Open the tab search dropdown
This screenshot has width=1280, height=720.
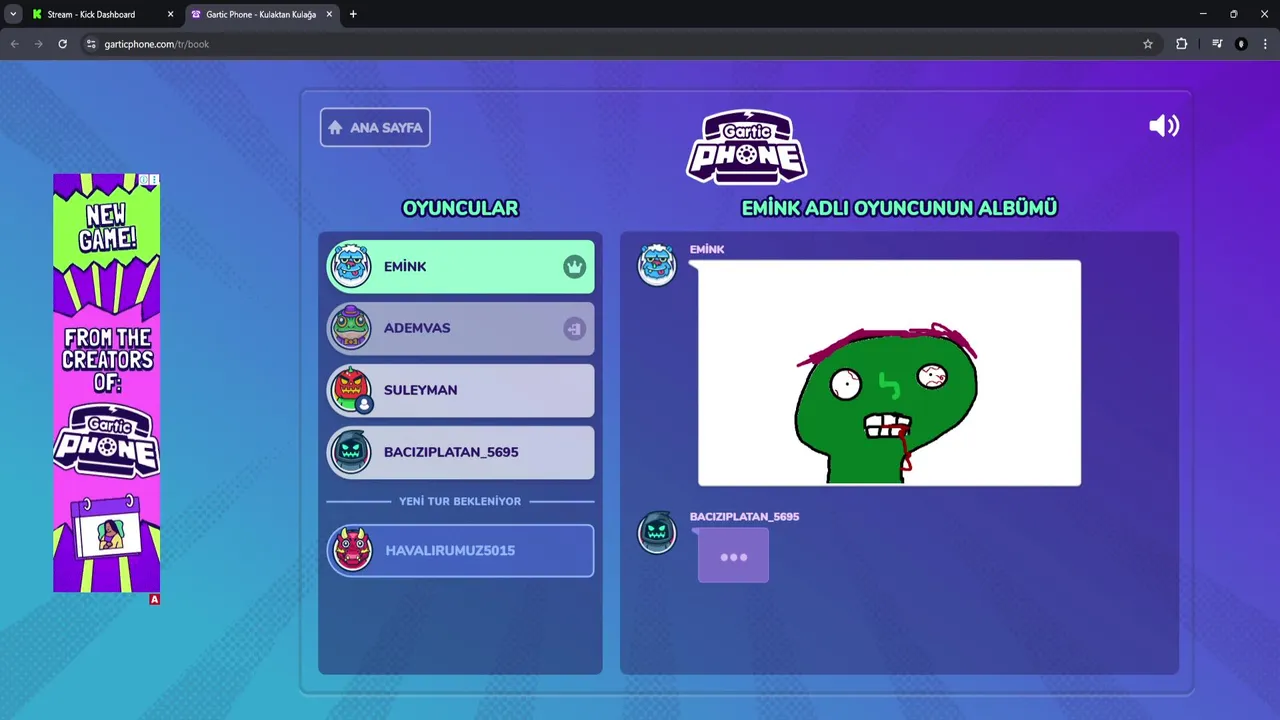pos(13,14)
